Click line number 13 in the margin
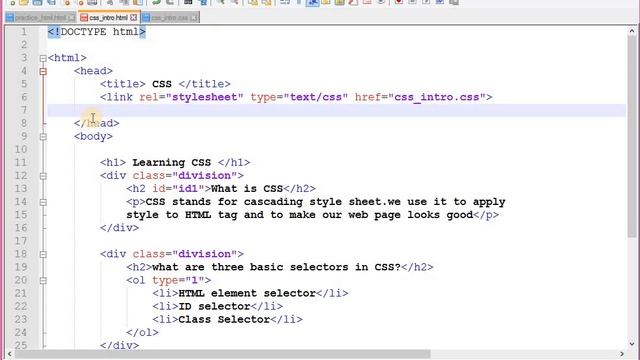 pos(21,189)
